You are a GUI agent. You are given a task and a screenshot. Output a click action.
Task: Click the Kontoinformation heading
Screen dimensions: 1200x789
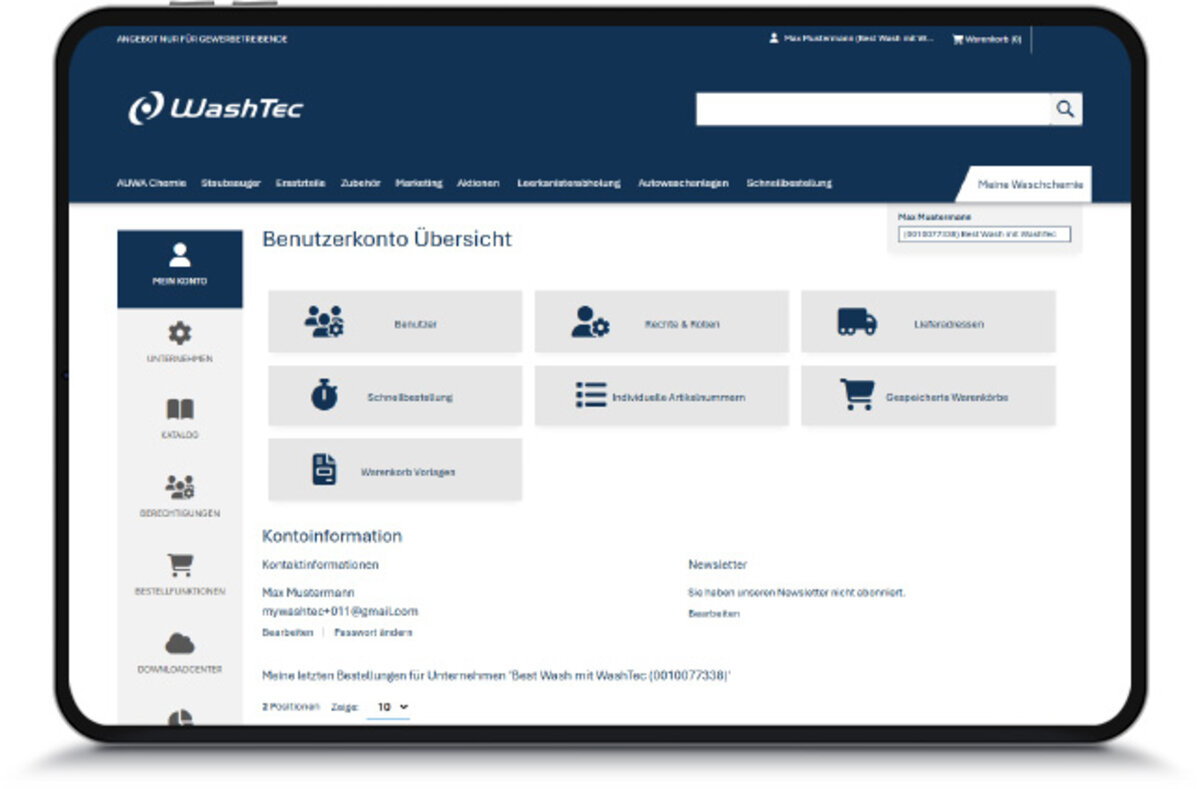(332, 536)
